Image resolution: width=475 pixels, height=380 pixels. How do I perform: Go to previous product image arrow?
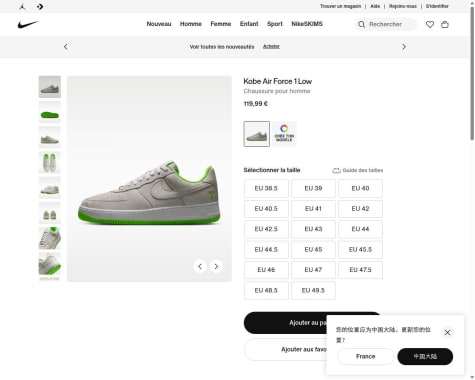click(200, 266)
